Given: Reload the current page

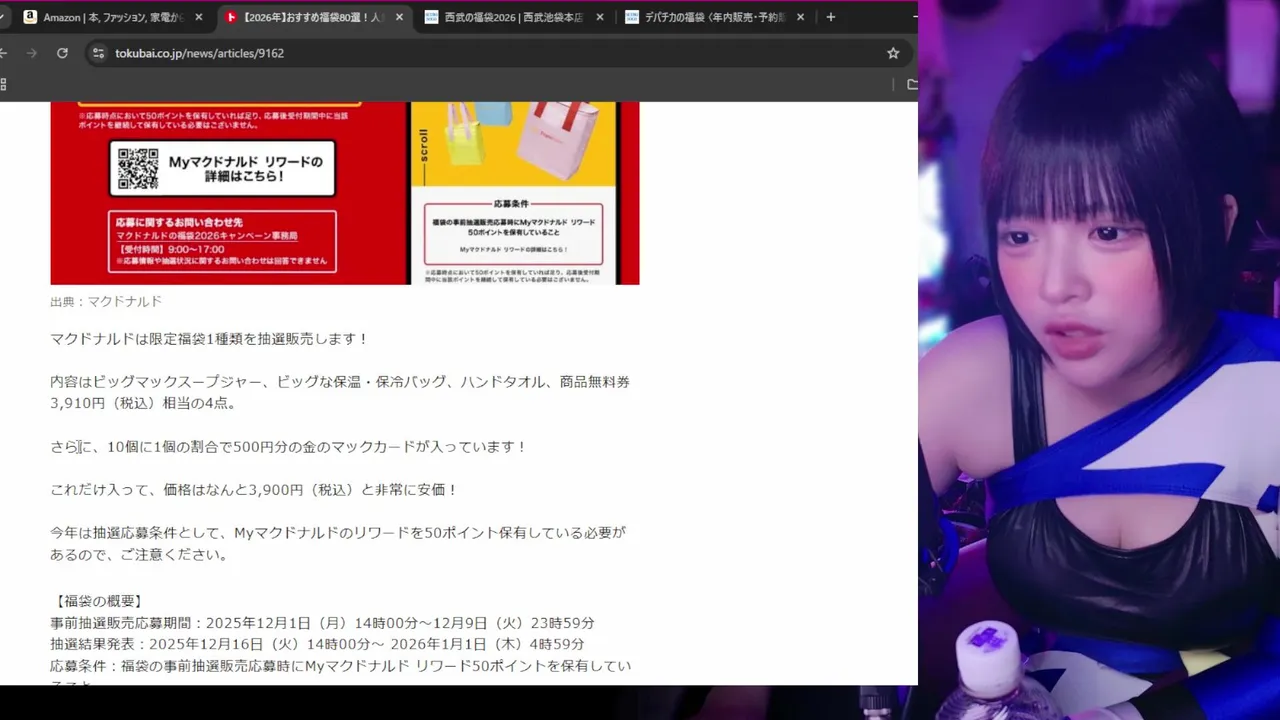Looking at the screenshot, I should 62,53.
